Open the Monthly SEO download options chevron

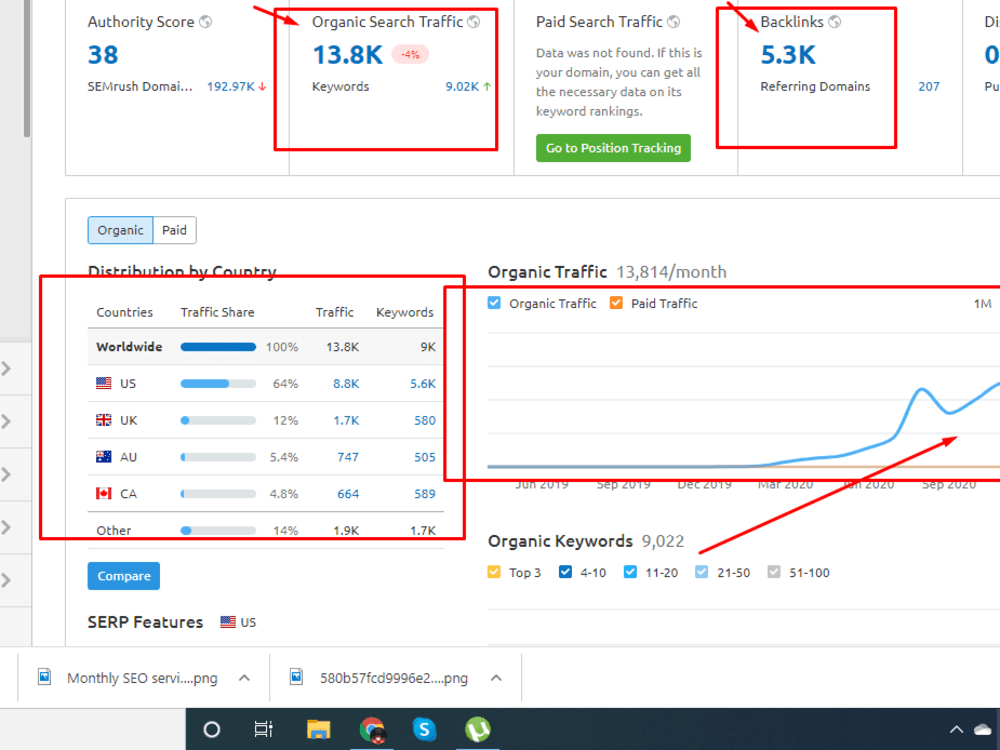tap(244, 678)
